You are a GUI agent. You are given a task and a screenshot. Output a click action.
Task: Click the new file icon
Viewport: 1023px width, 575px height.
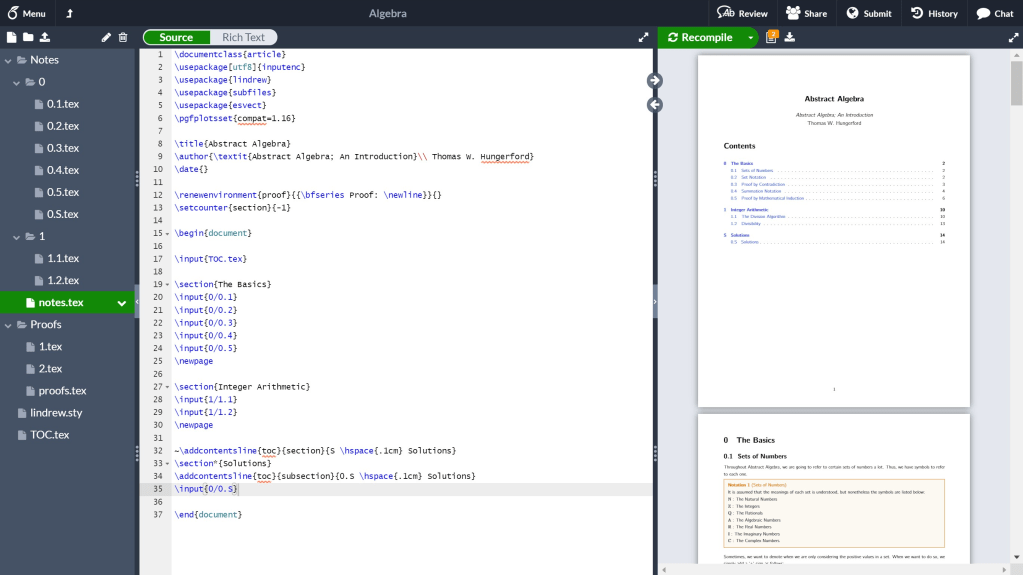pyautogui.click(x=12, y=38)
